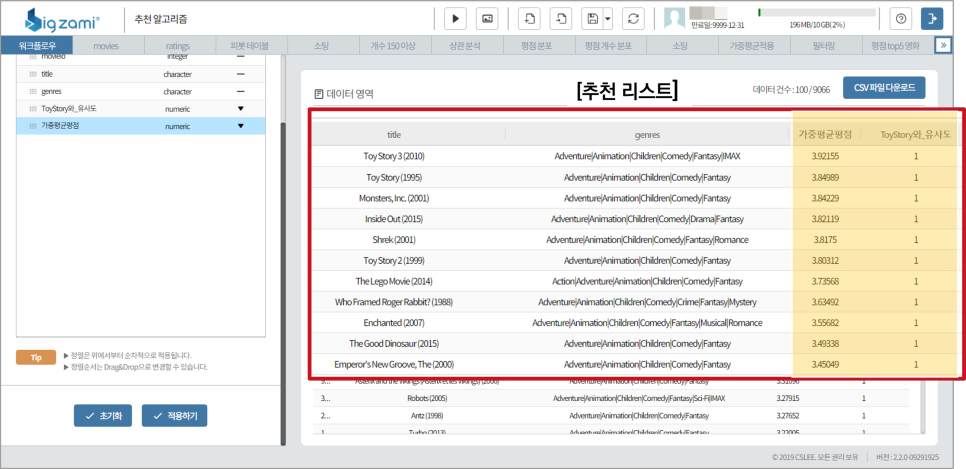Image resolution: width=966 pixels, height=469 pixels.
Task: Click drag handle of ToyStory와_유사도 row
Action: pyautogui.click(x=33, y=108)
